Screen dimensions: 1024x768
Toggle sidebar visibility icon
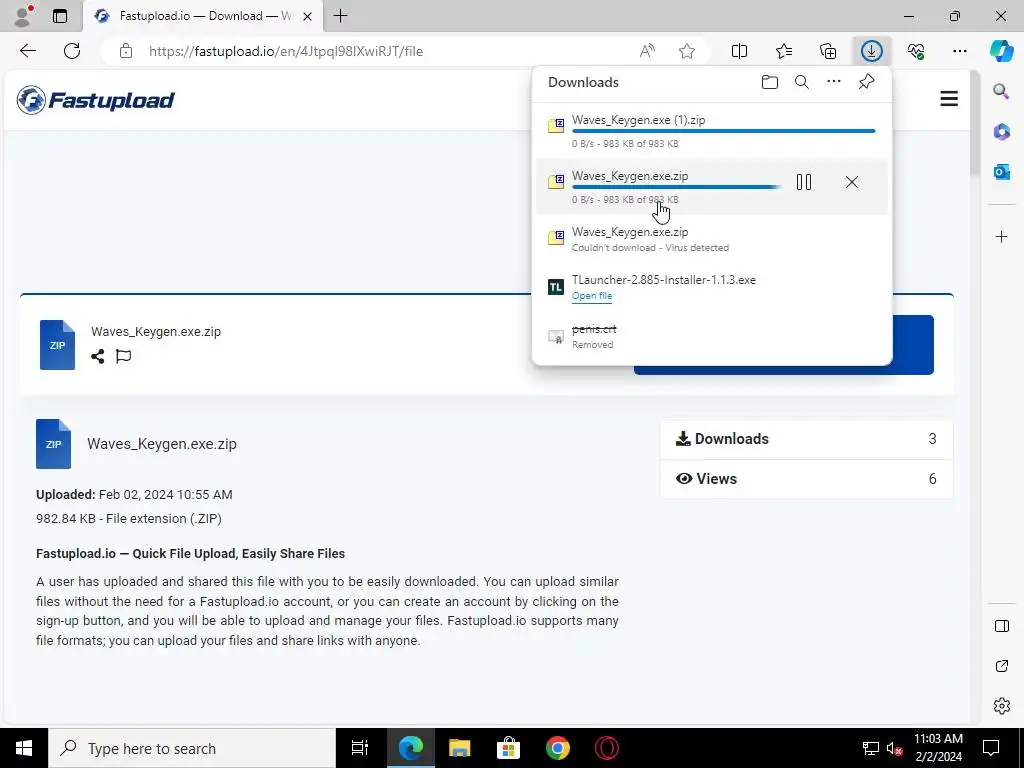(1001, 626)
